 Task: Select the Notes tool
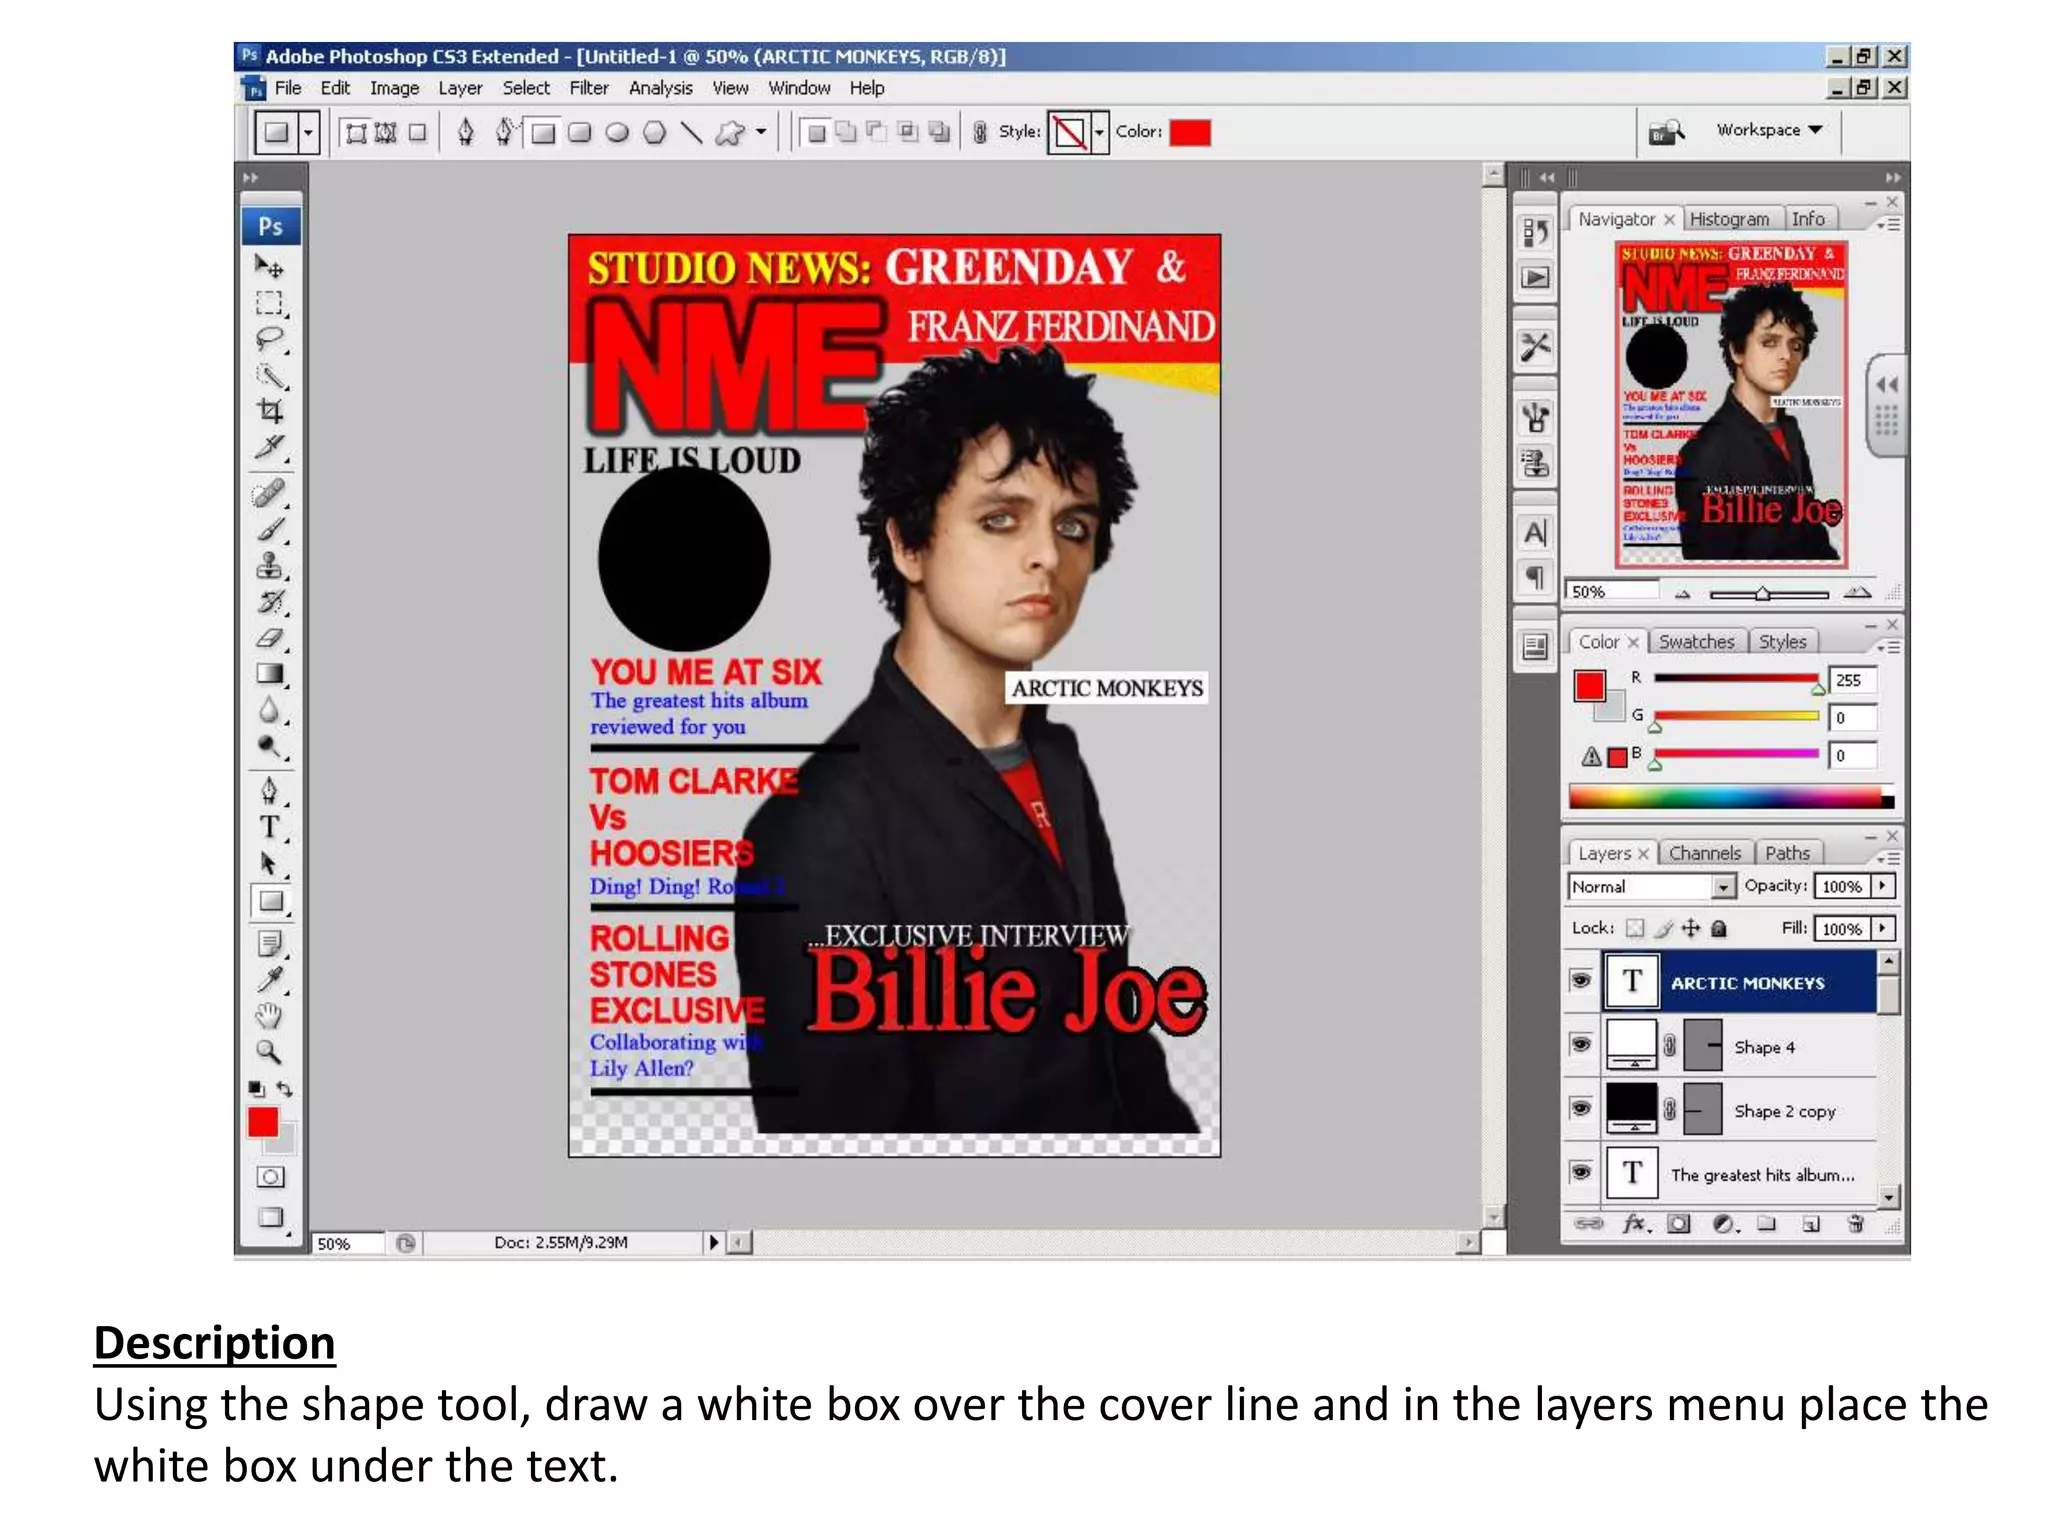269,943
